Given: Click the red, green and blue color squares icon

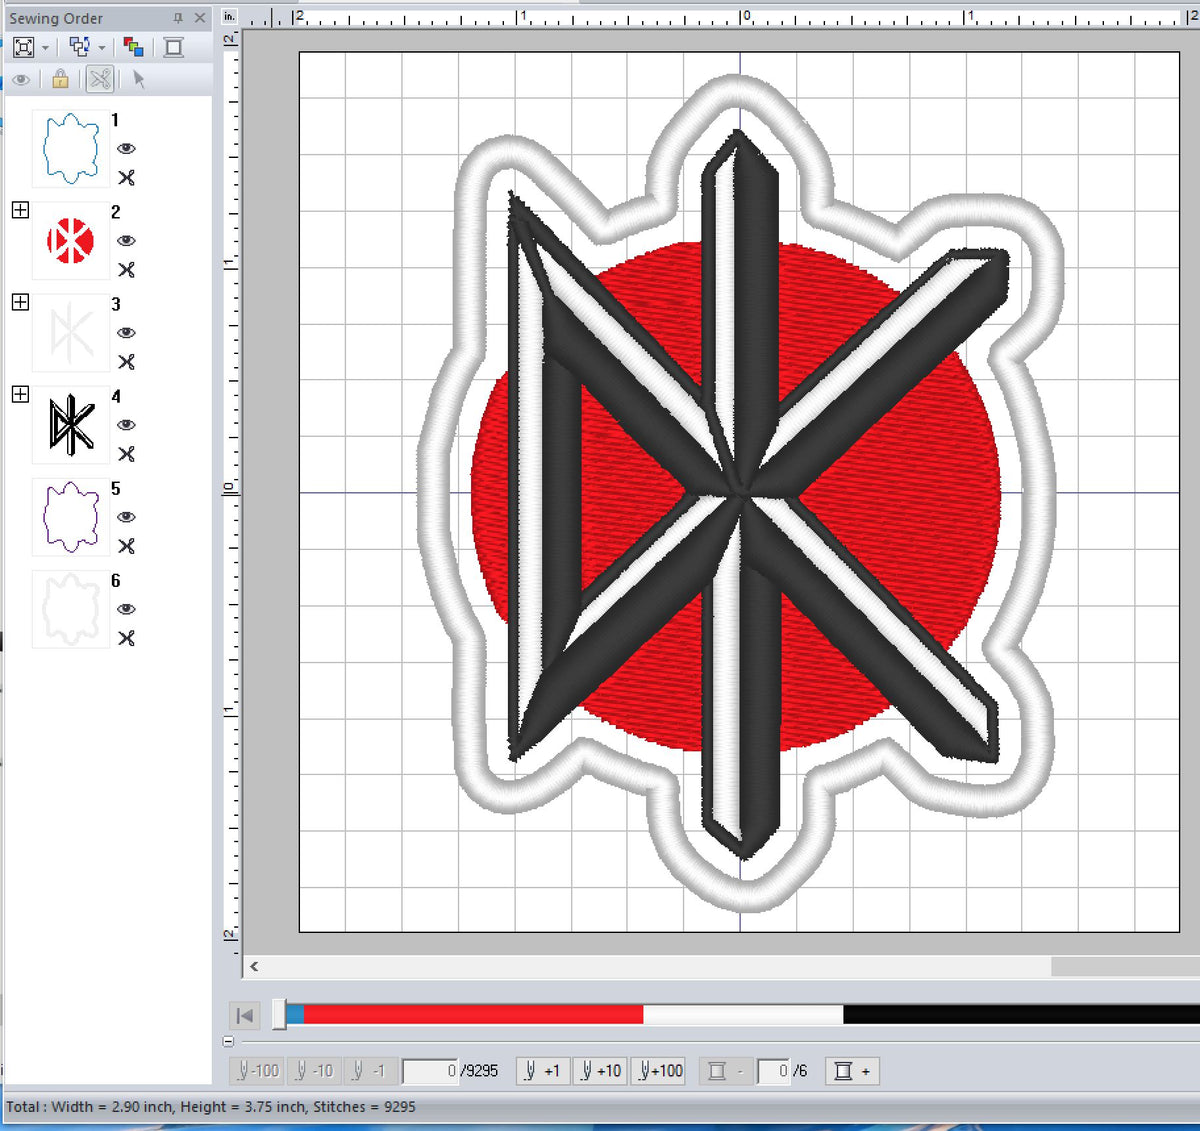Looking at the screenshot, I should coord(133,47).
